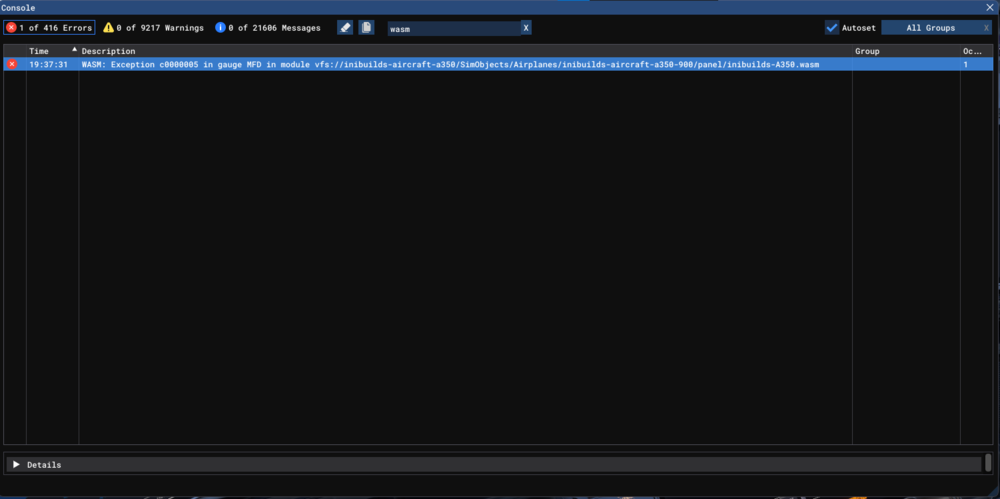Click in the wasm search field
This screenshot has height=499, width=1000.
pyautogui.click(x=453, y=28)
